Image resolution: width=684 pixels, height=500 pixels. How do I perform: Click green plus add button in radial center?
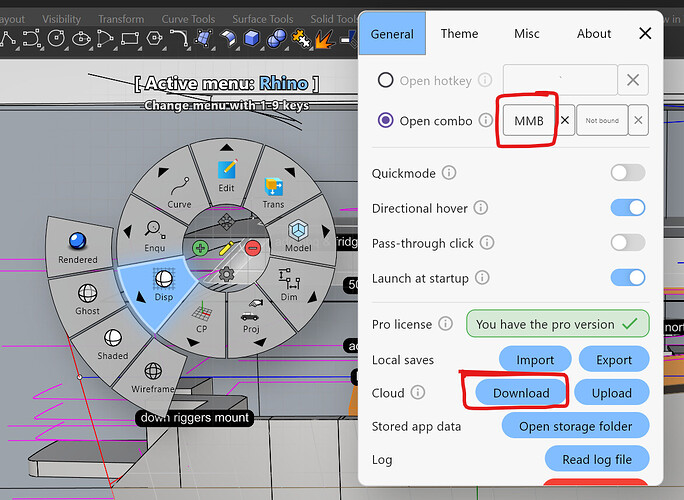[200, 249]
